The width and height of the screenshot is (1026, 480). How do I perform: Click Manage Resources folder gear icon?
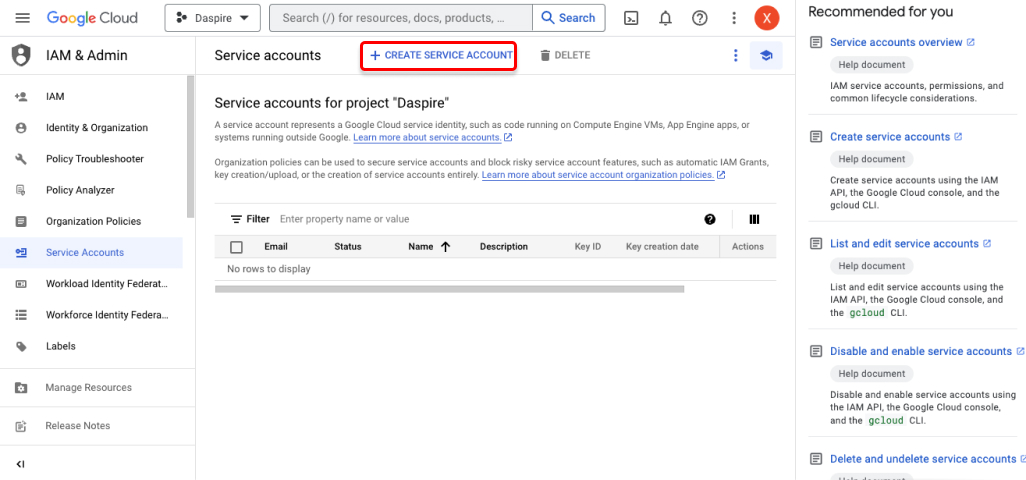point(21,388)
